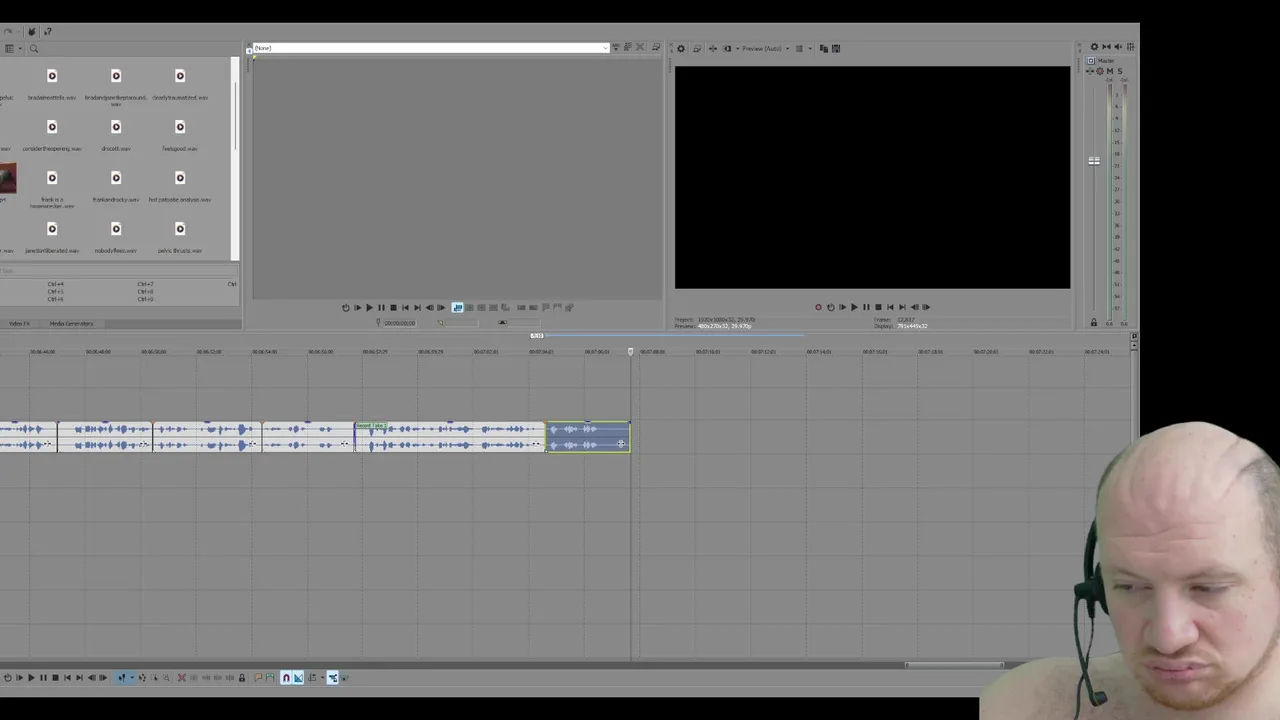Pause playback in video preview
Image resolution: width=1280 pixels, height=720 pixels.
point(866,307)
